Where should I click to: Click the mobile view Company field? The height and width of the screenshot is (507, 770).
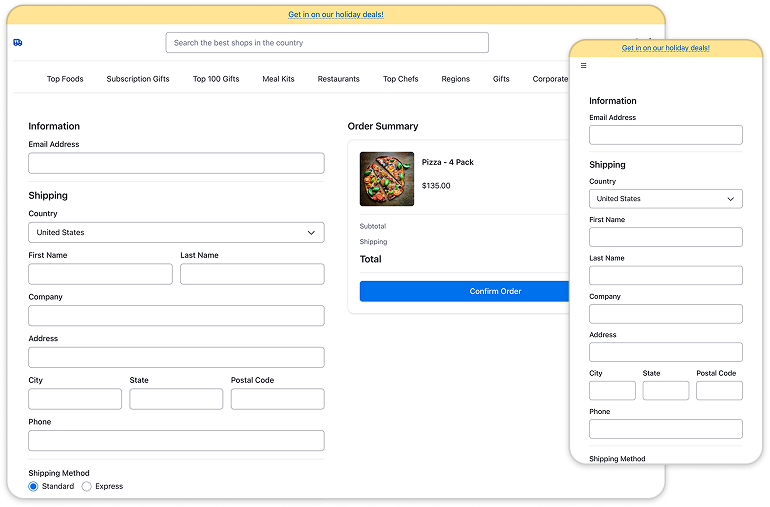coord(665,314)
